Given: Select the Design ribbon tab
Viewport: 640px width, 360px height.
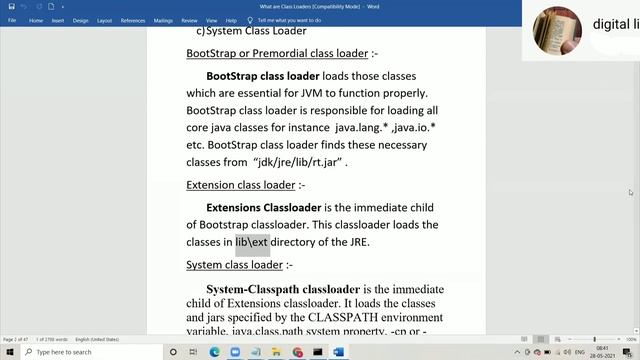Looking at the screenshot, I should click(x=80, y=20).
